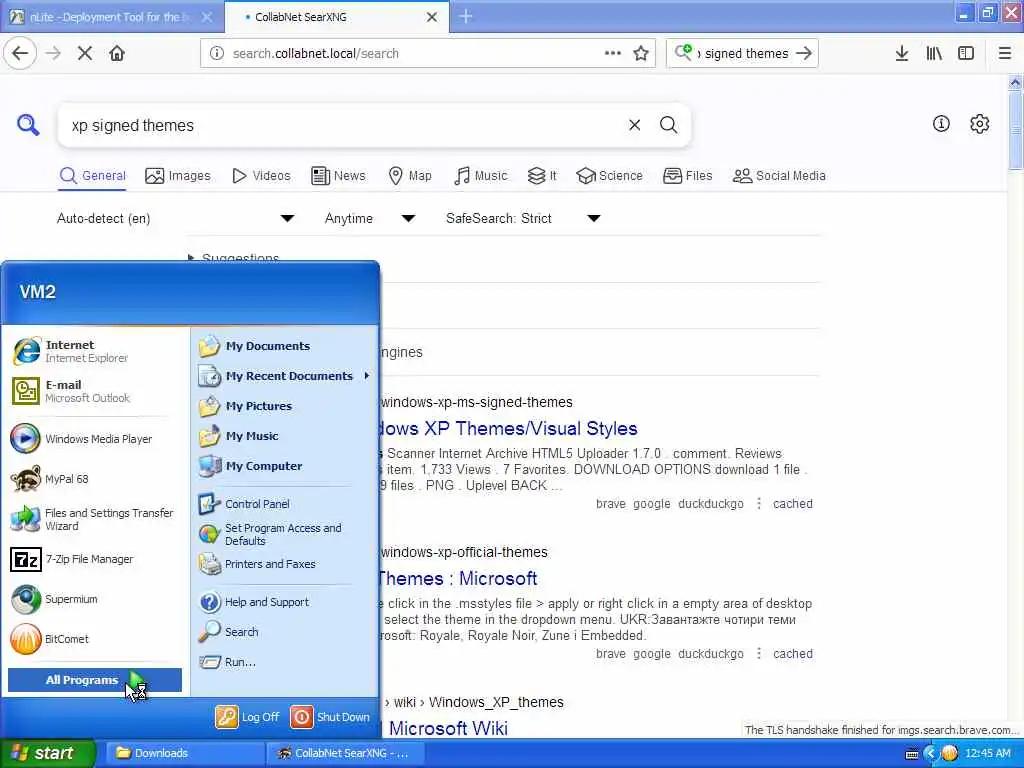Screen dimensions: 1024x768
Task: Select the General search category tab
Action: tap(92, 176)
